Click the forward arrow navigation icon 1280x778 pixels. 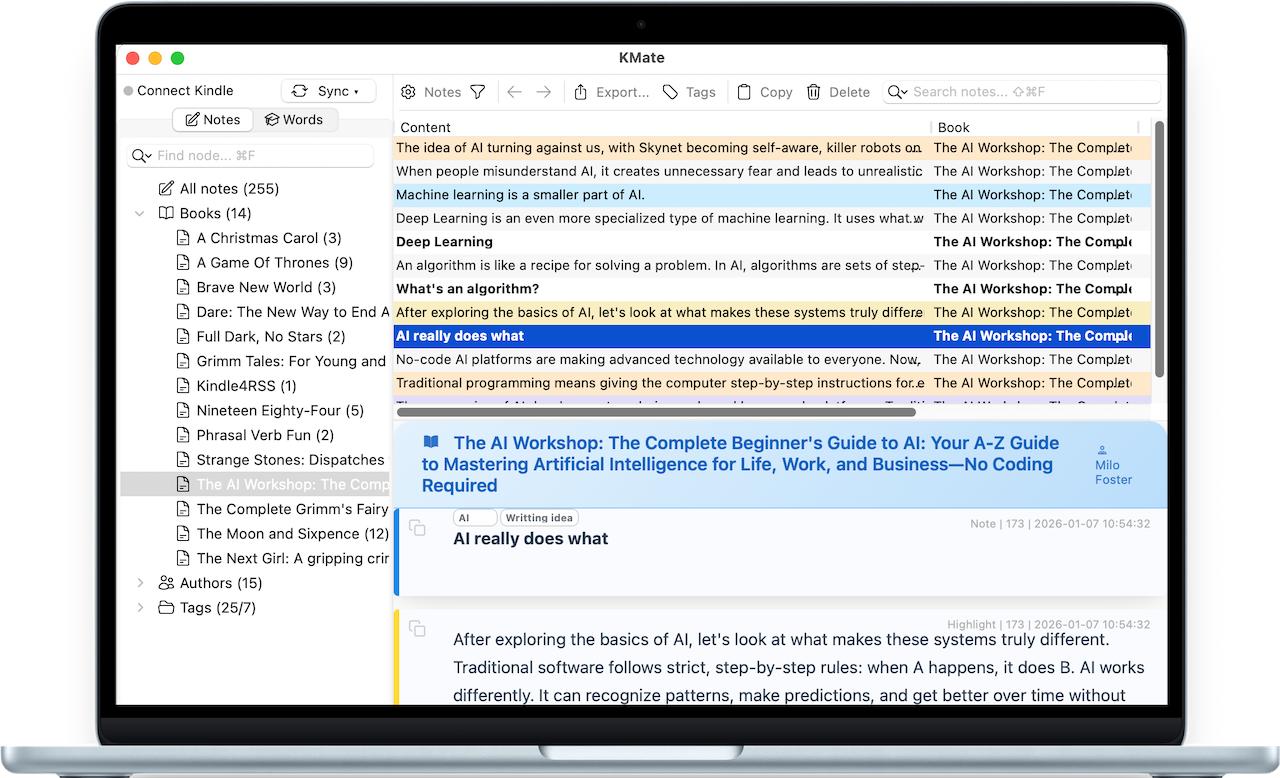click(x=543, y=92)
